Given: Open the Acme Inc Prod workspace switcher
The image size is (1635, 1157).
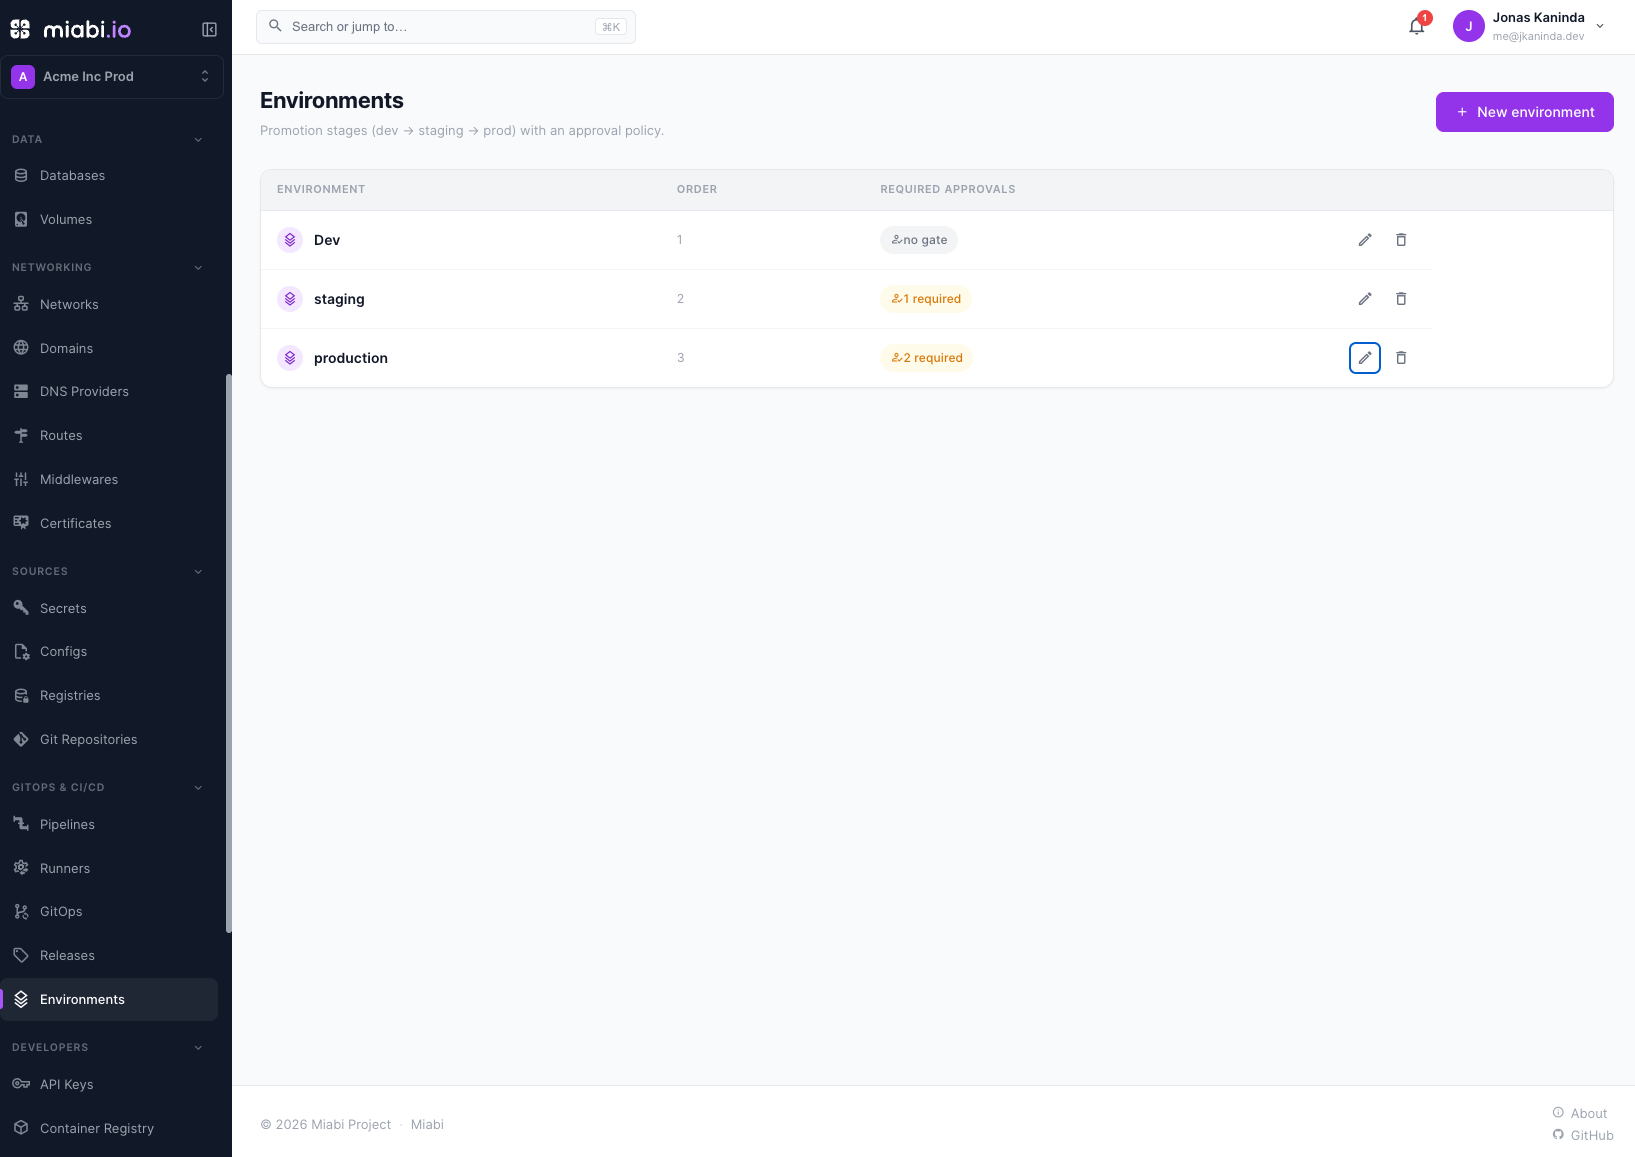Looking at the screenshot, I should pyautogui.click(x=112, y=77).
